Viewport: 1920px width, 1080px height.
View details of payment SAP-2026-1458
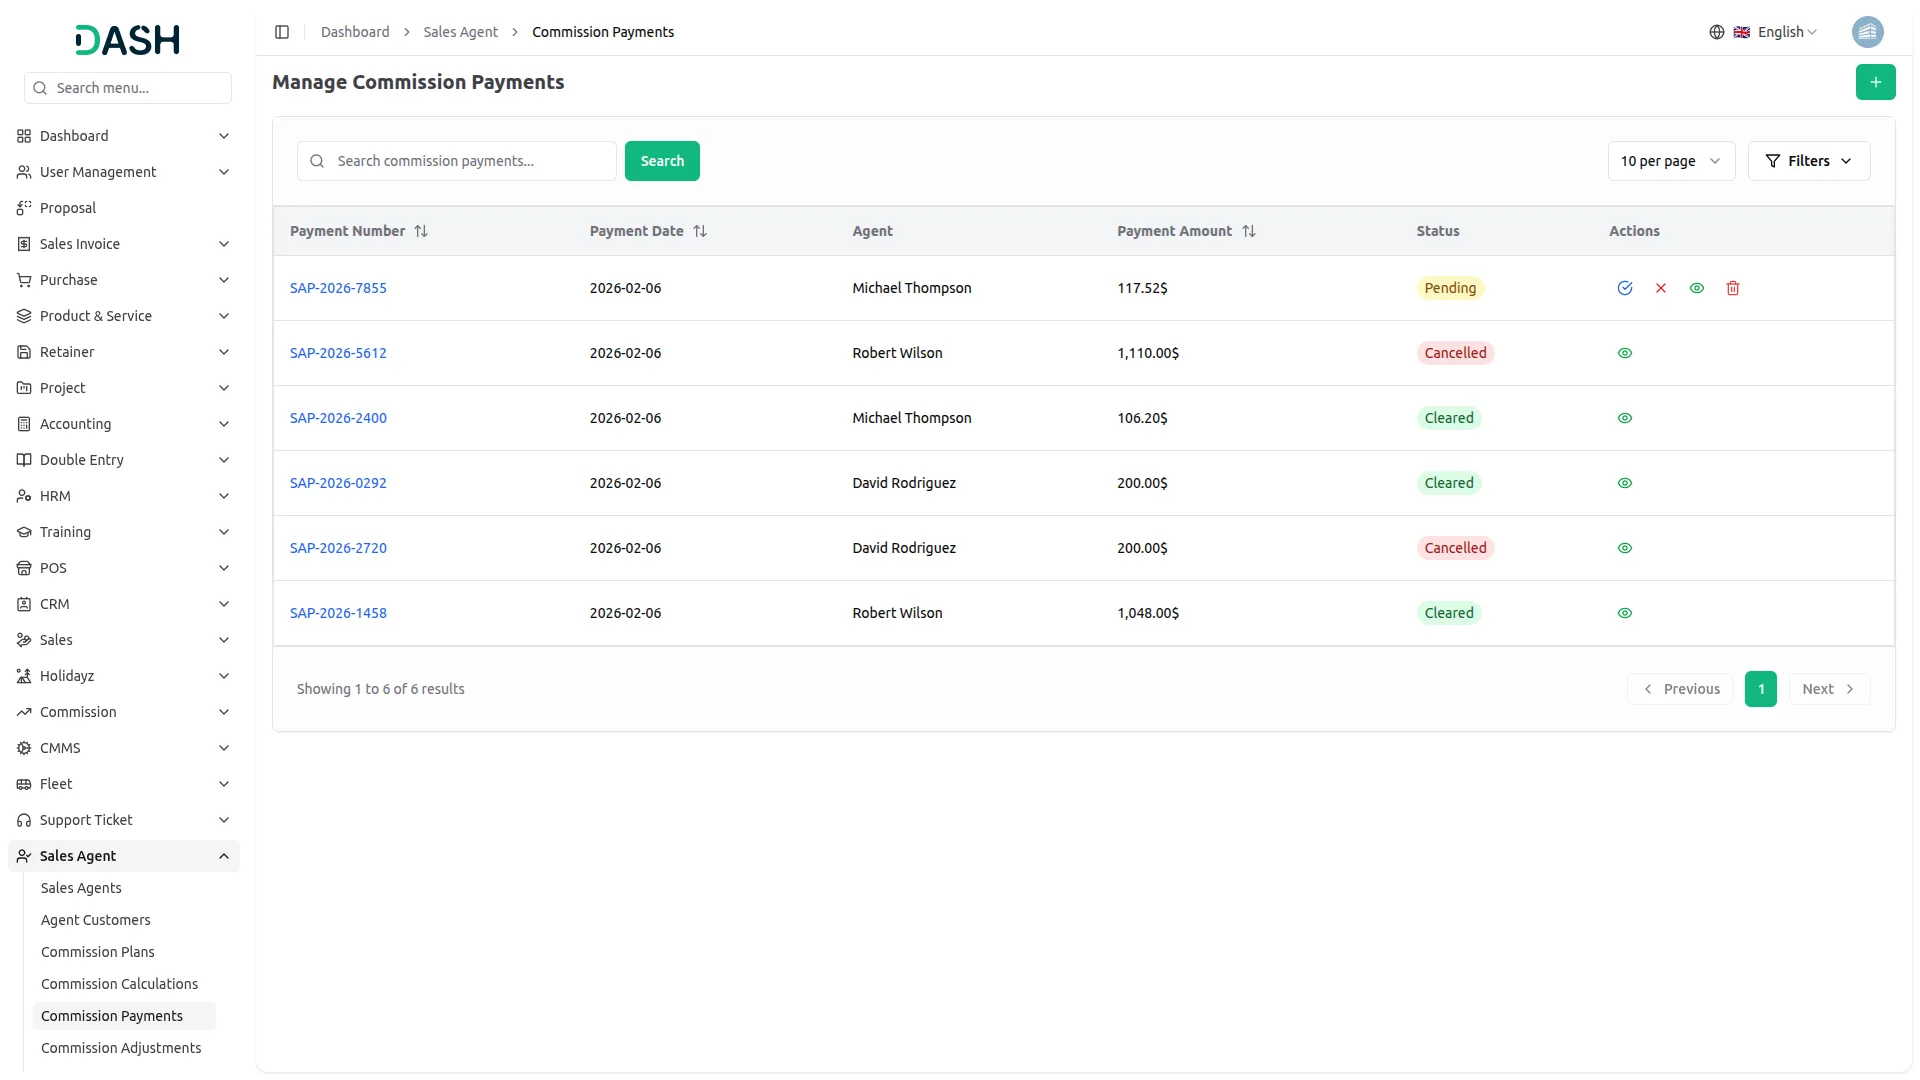[x=1624, y=613]
